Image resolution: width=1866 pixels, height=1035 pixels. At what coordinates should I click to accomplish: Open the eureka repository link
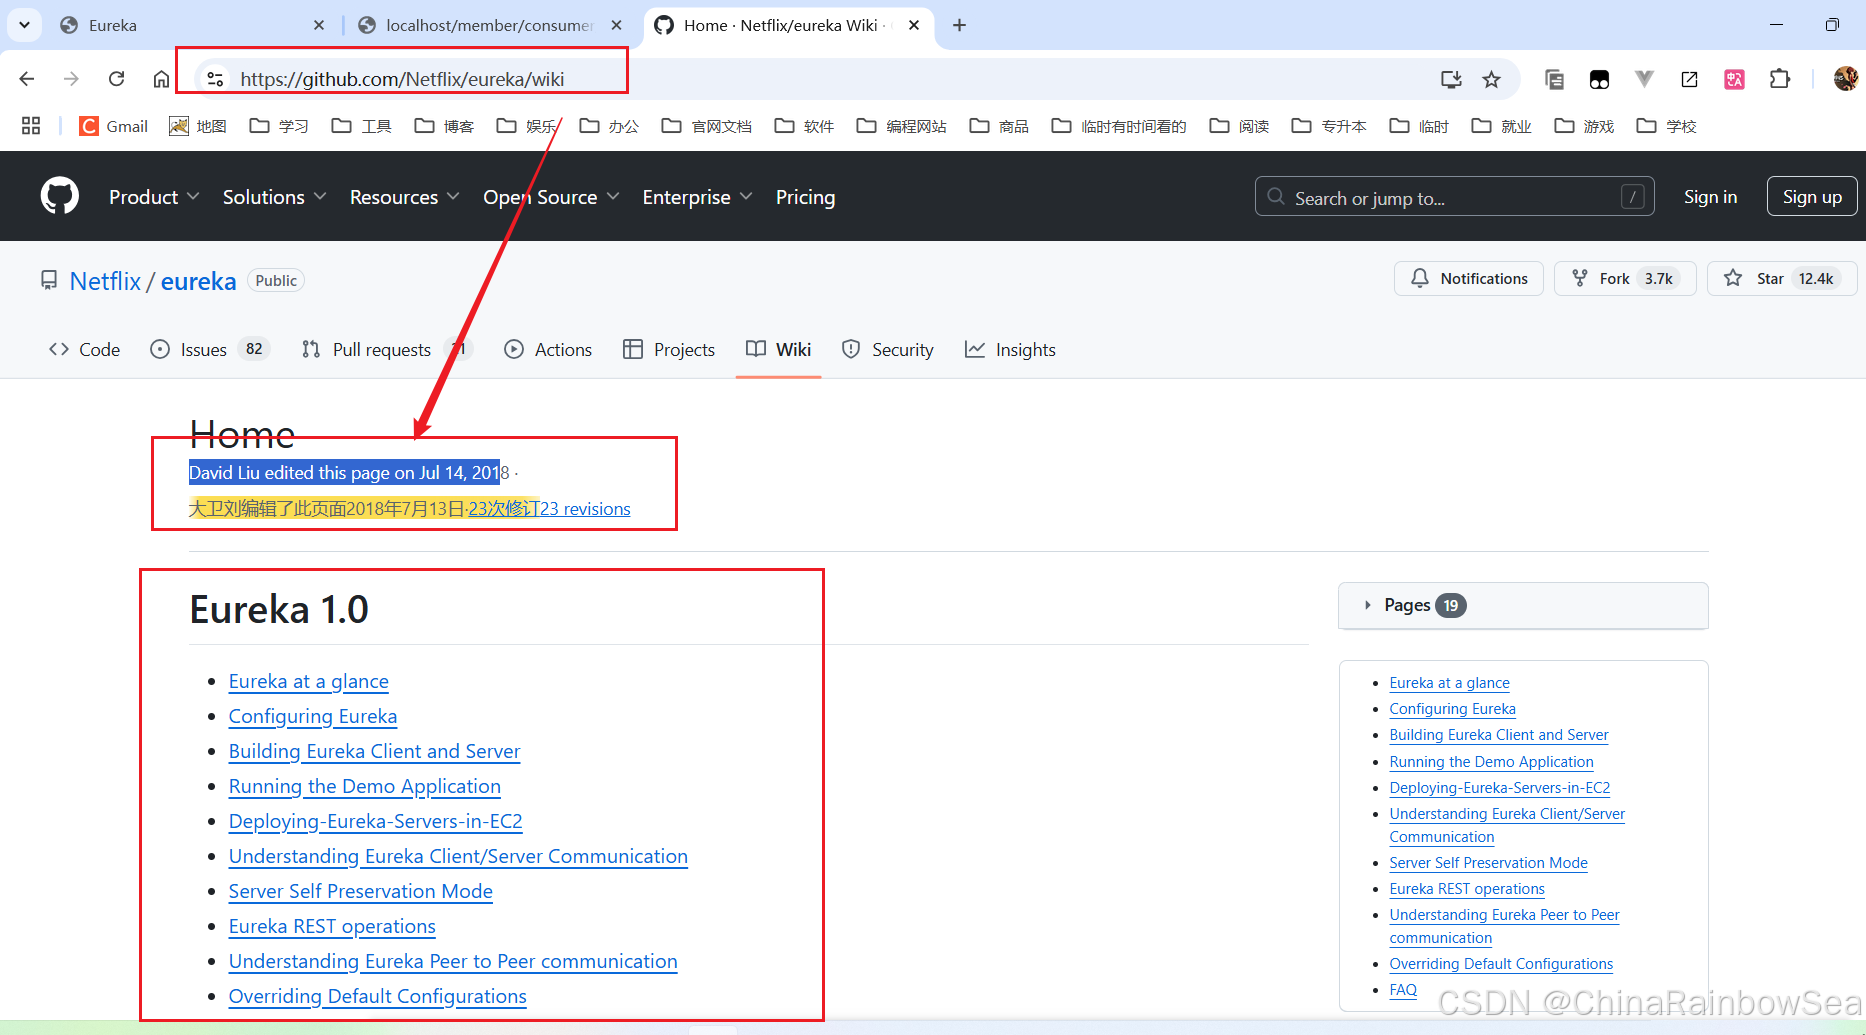[x=198, y=281]
